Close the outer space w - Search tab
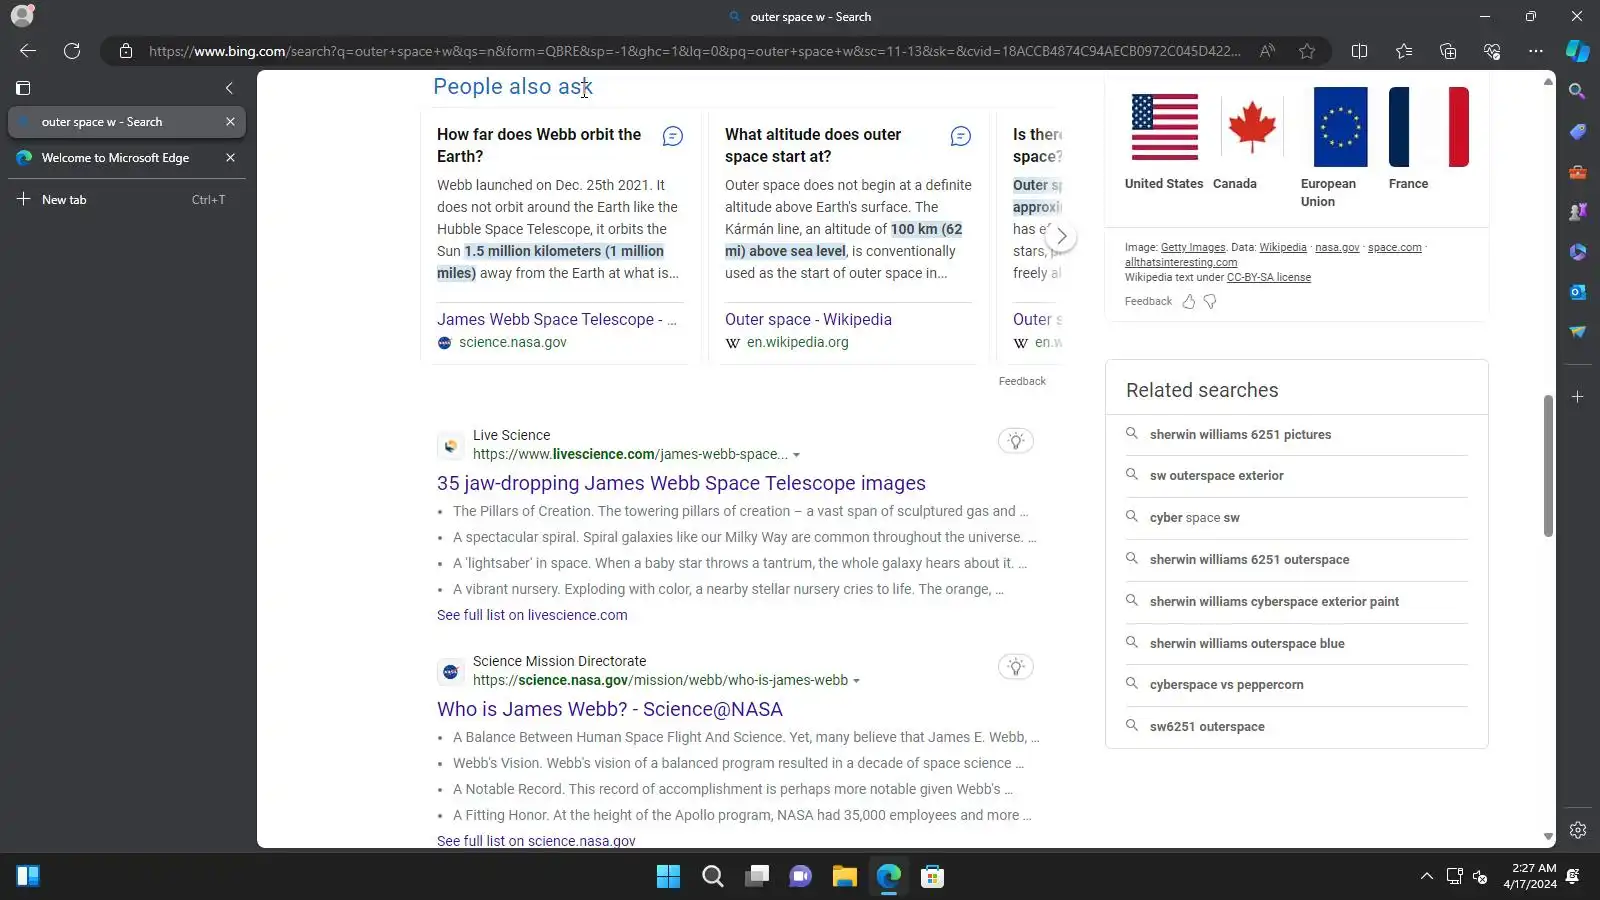 [x=230, y=122]
